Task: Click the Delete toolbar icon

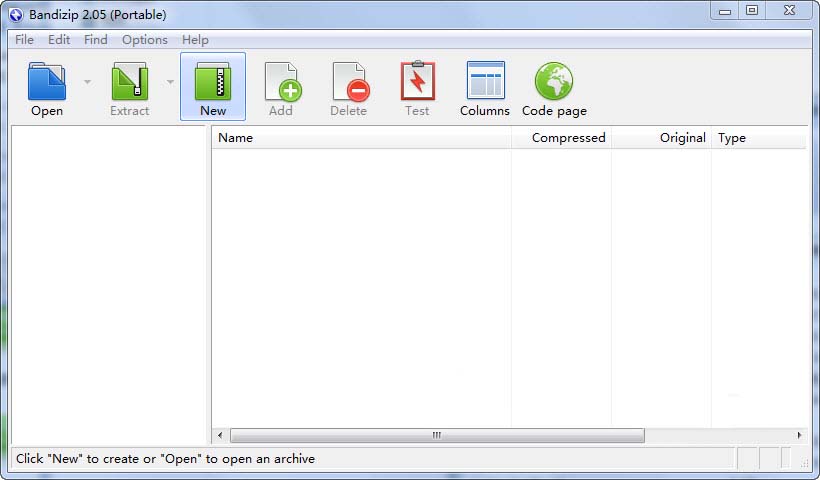Action: click(349, 82)
